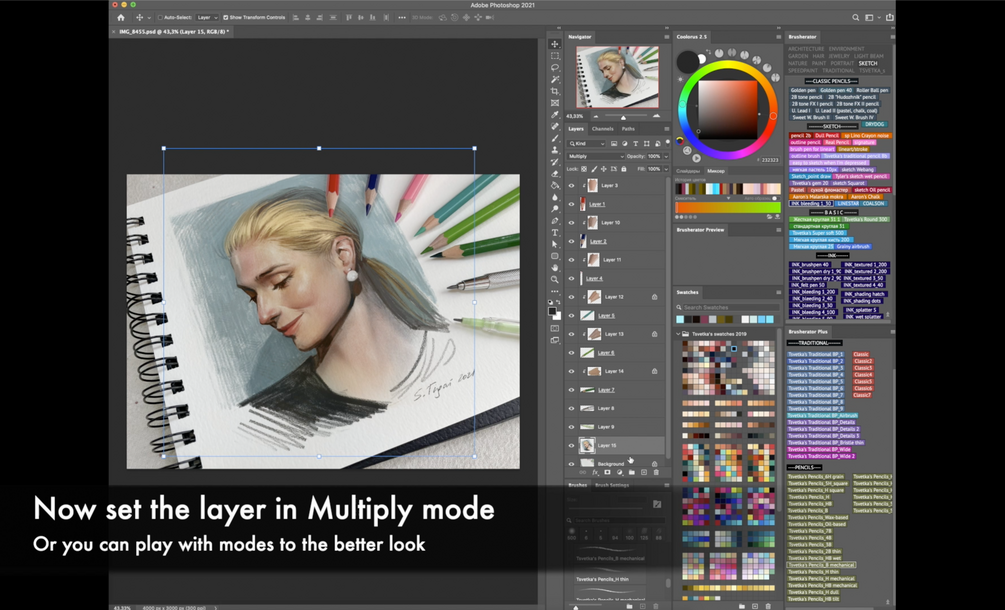This screenshot has height=610, width=1005.
Task: Select the Crop tool
Action: [x=555, y=91]
